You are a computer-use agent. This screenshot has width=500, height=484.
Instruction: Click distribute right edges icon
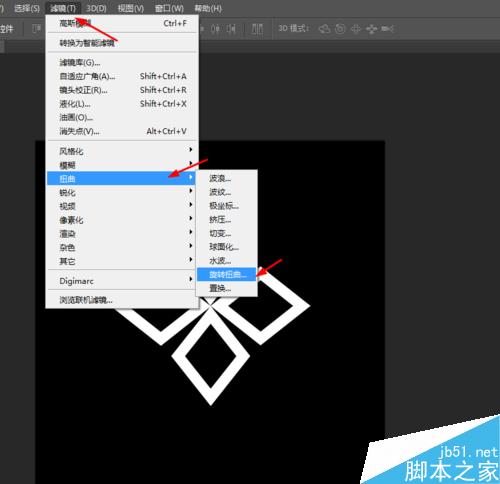tap(231, 29)
